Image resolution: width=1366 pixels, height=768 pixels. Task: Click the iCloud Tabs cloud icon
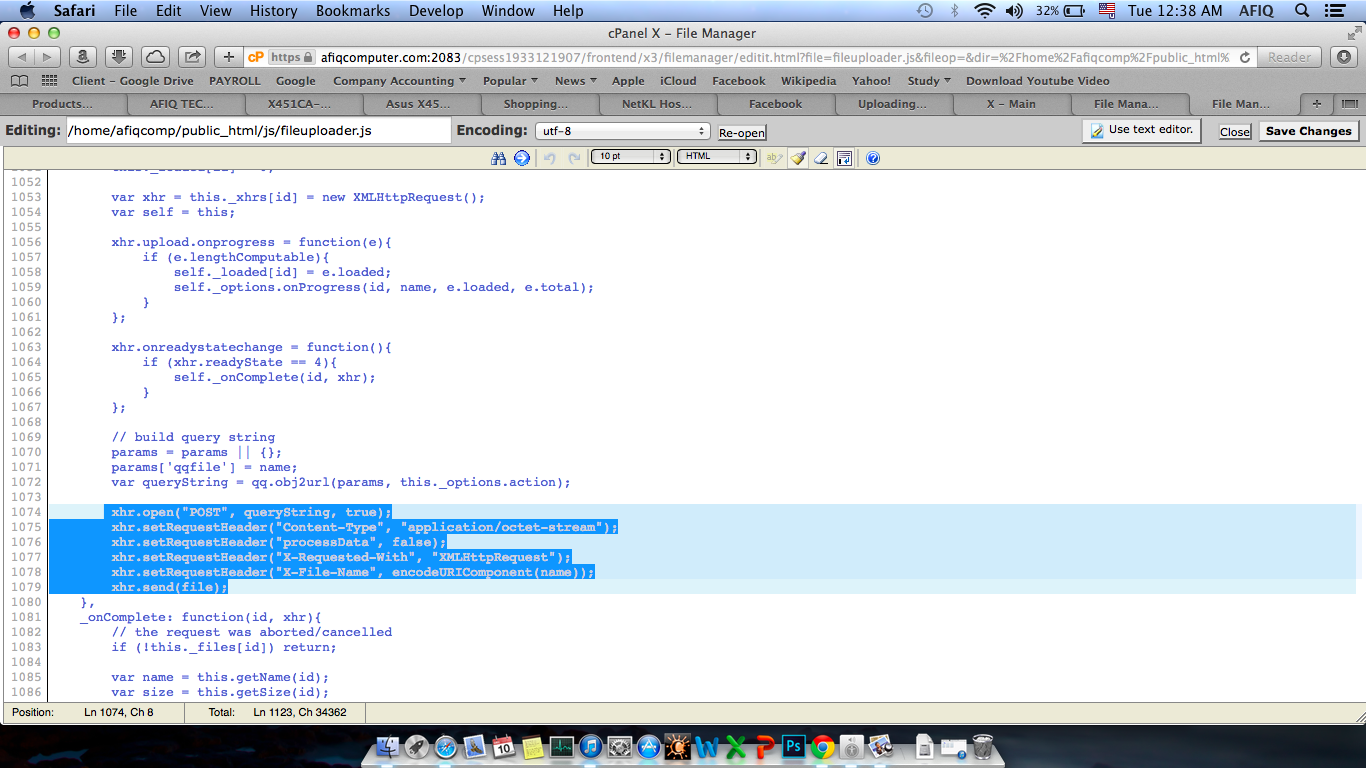click(155, 57)
